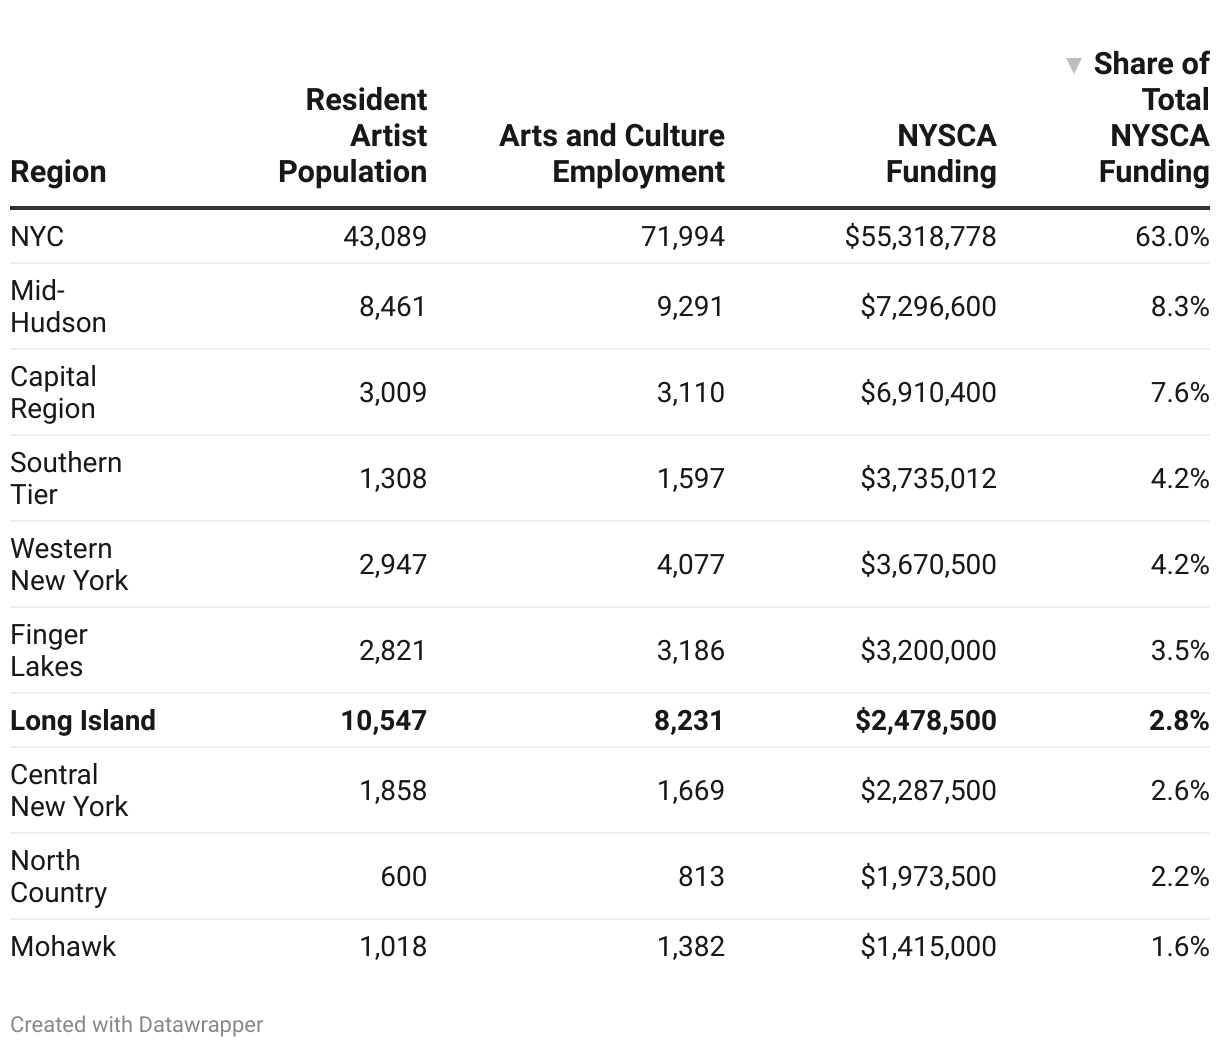Sort by Arts and Culture Employment header
Viewport: 1220px width, 1048px height.
612,154
